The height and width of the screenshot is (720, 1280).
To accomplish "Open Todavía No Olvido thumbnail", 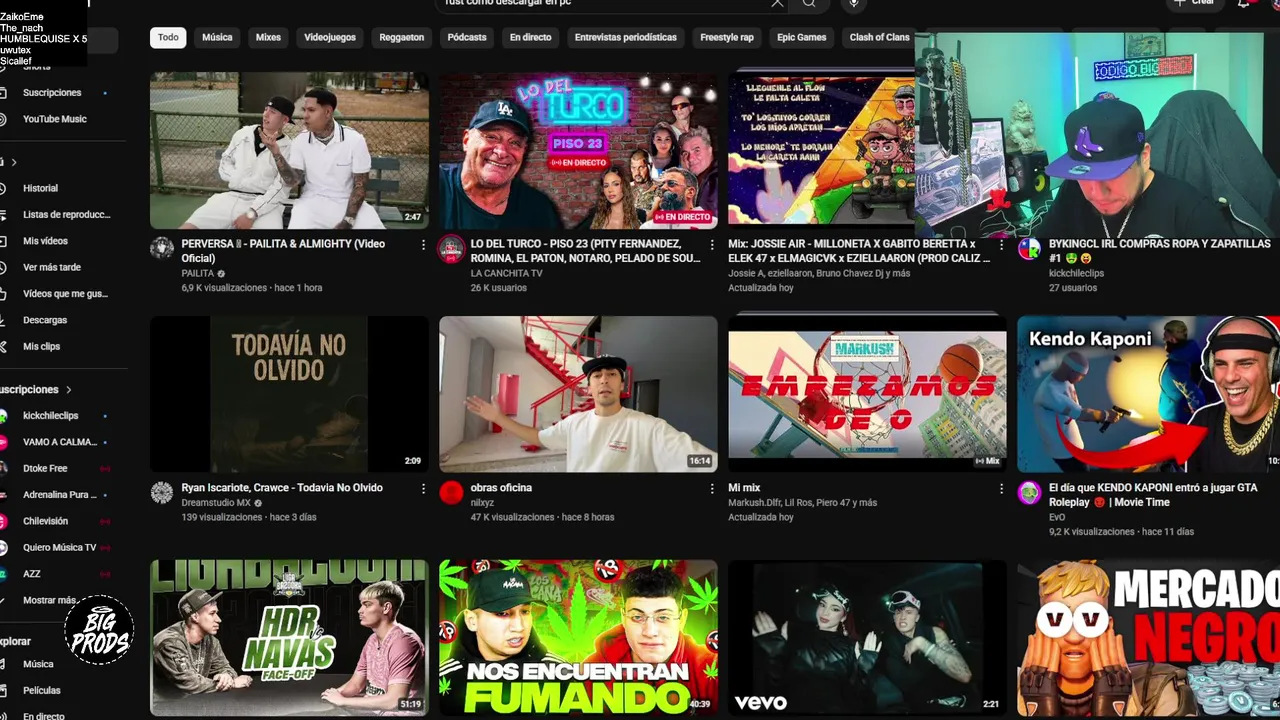I will tap(289, 394).
